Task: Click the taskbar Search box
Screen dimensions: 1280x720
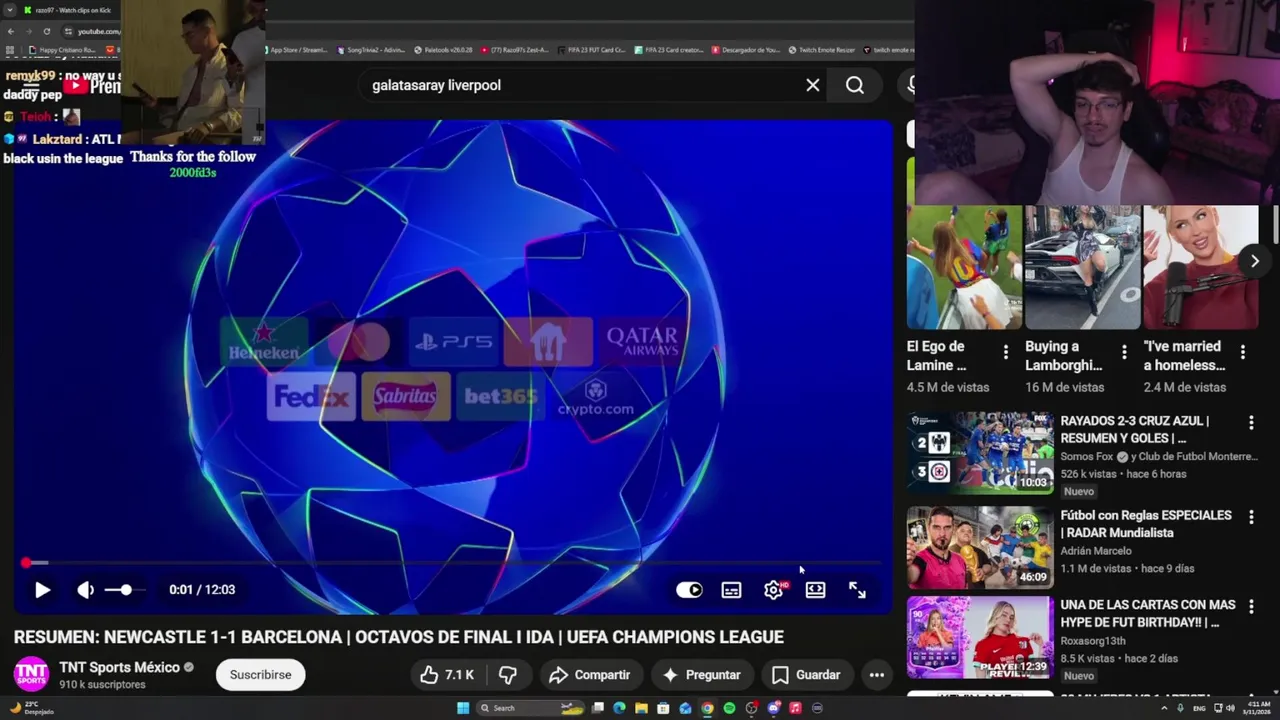Action: 530,708
